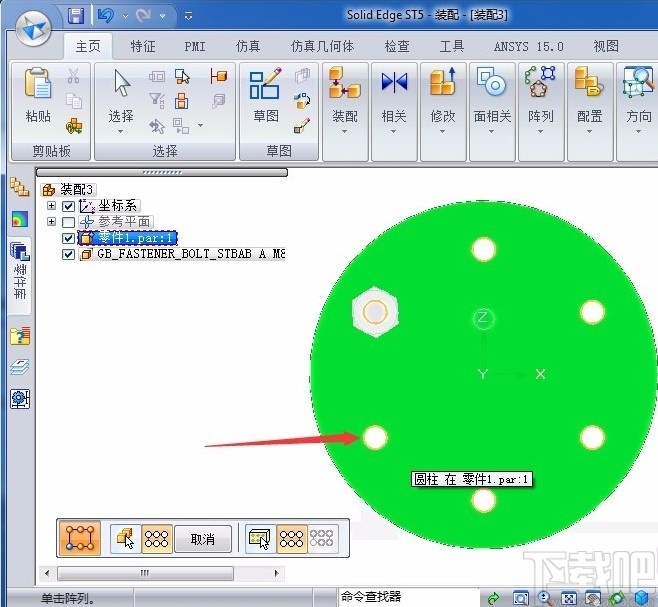Click the 面相关 face relate icon
The height and width of the screenshot is (607, 658).
[491, 82]
